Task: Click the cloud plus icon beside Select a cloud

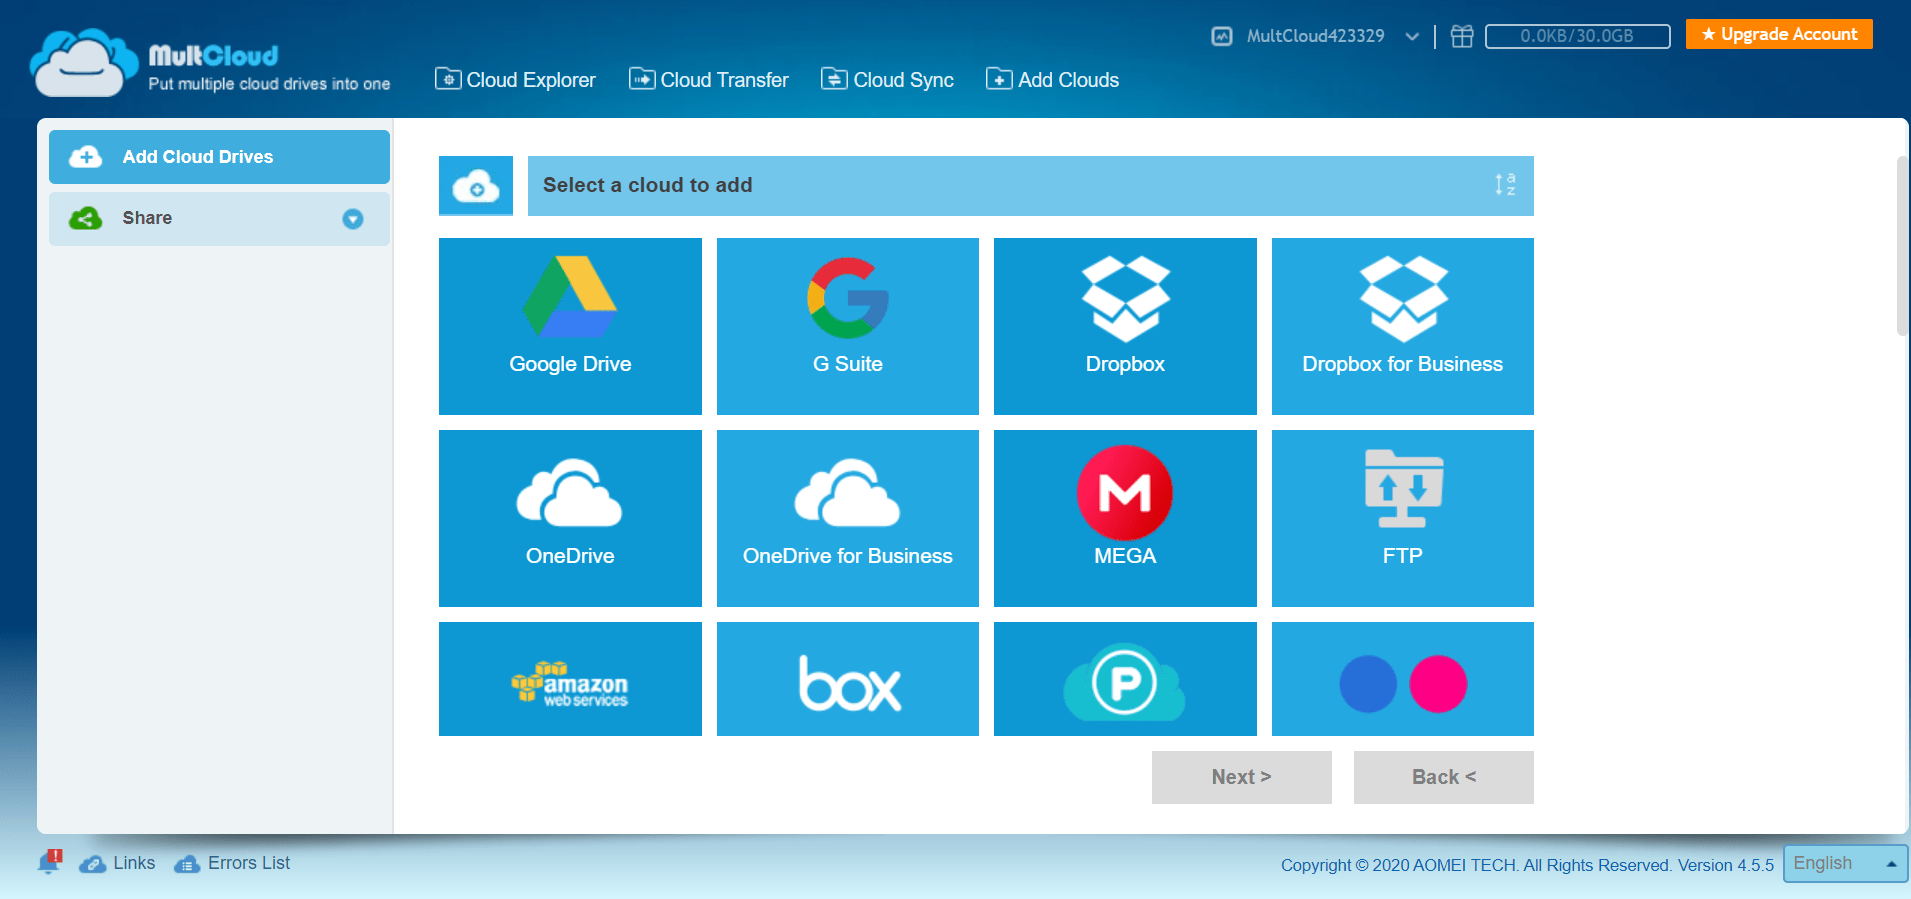Action: pyautogui.click(x=476, y=186)
